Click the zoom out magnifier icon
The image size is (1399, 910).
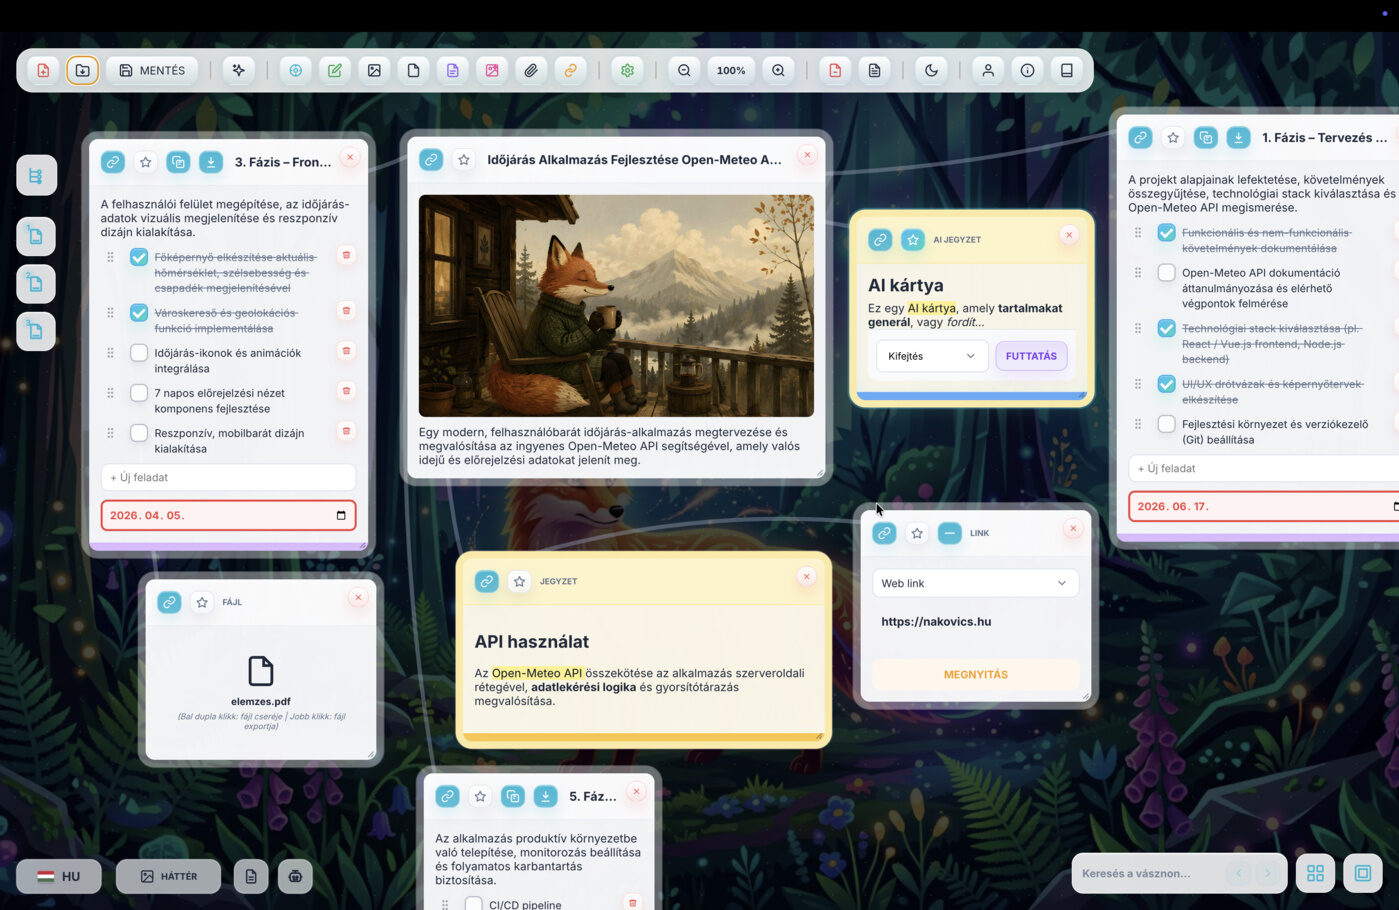click(684, 70)
